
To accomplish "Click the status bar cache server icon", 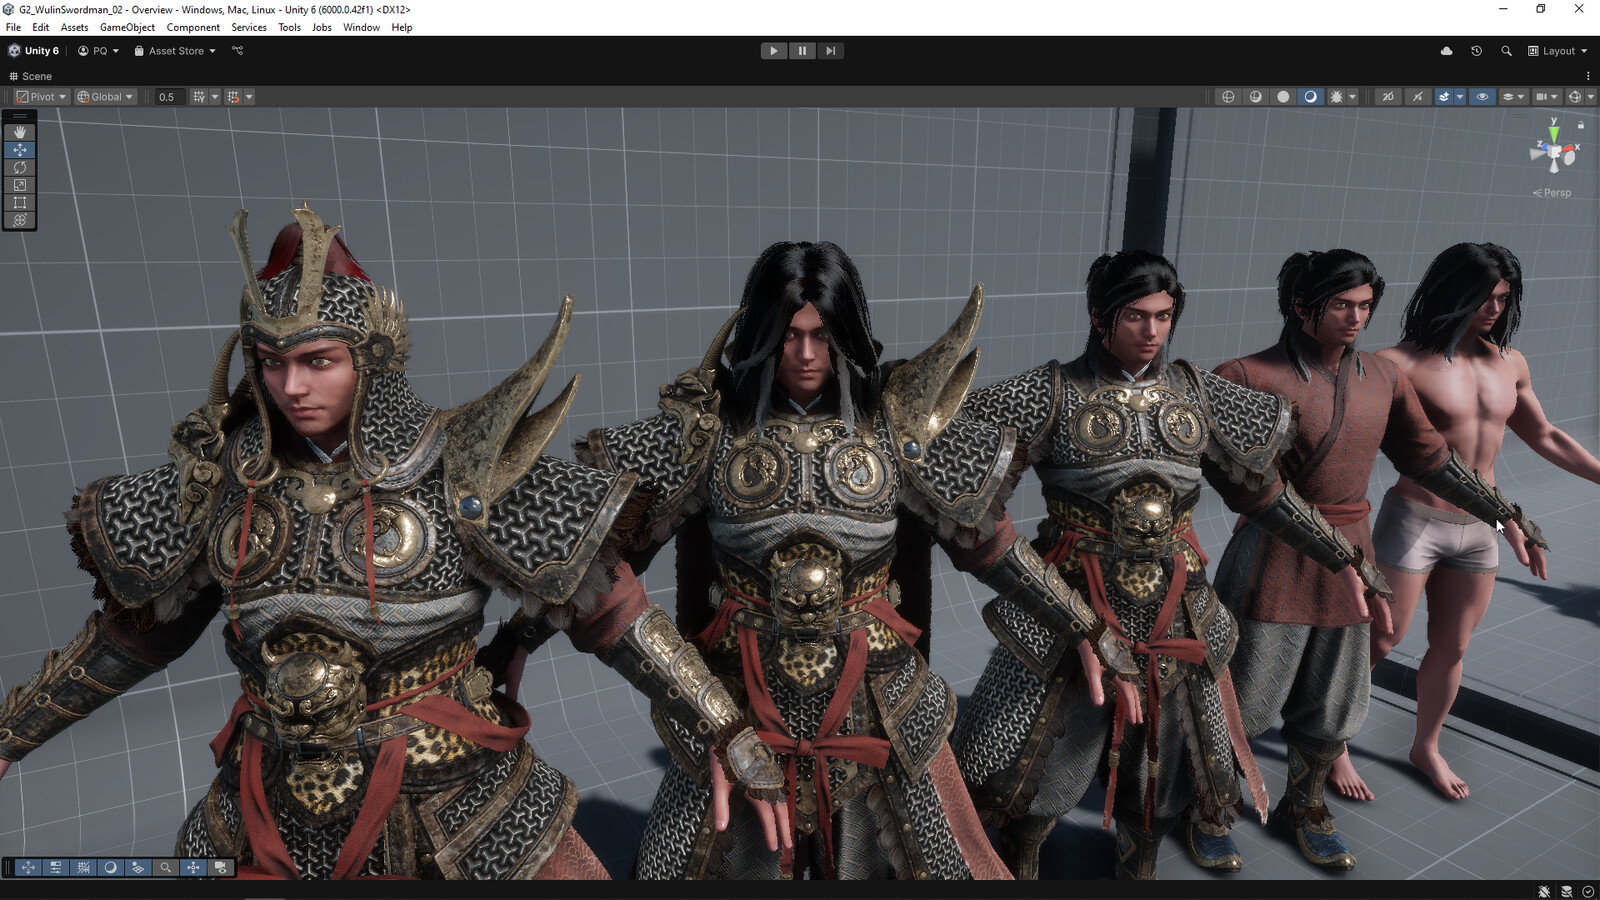I will click(x=1566, y=891).
